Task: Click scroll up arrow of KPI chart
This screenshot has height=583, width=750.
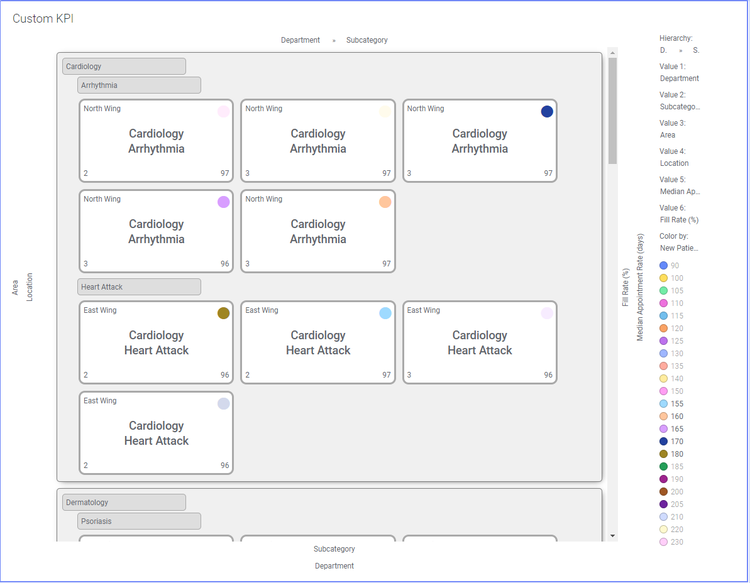Action: (x=613, y=52)
